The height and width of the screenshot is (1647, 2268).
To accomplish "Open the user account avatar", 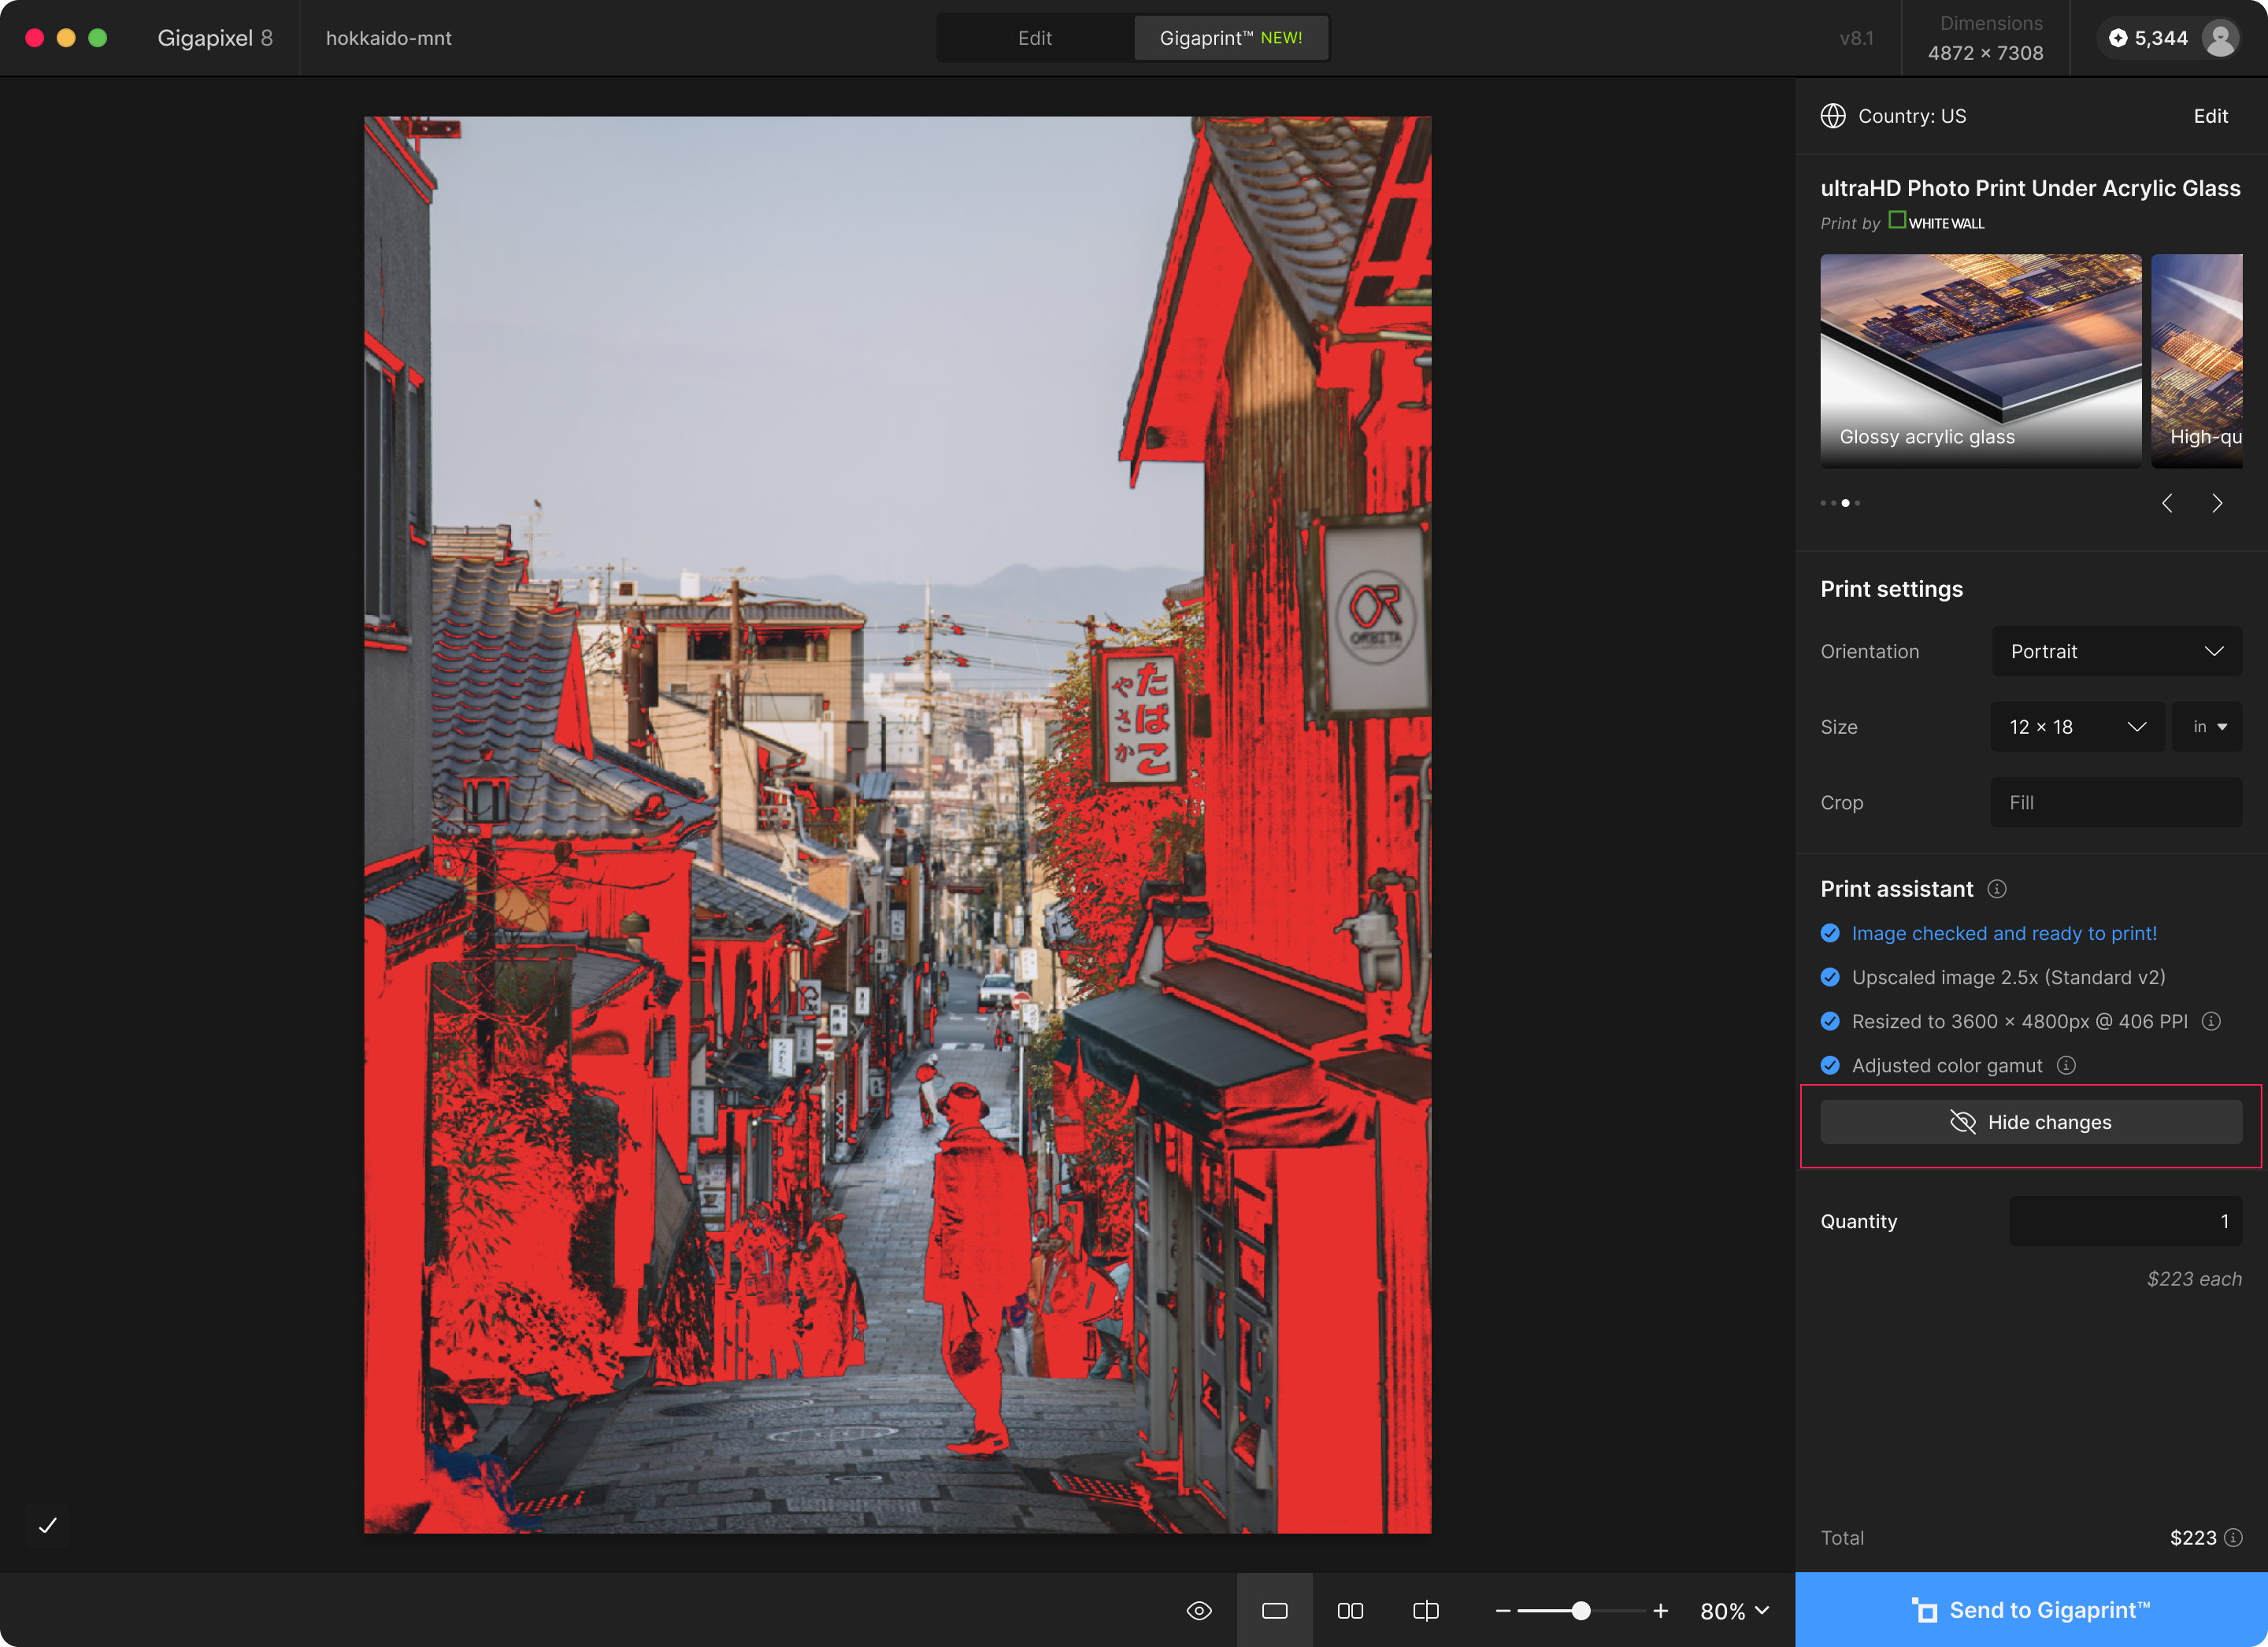I will coord(2220,38).
